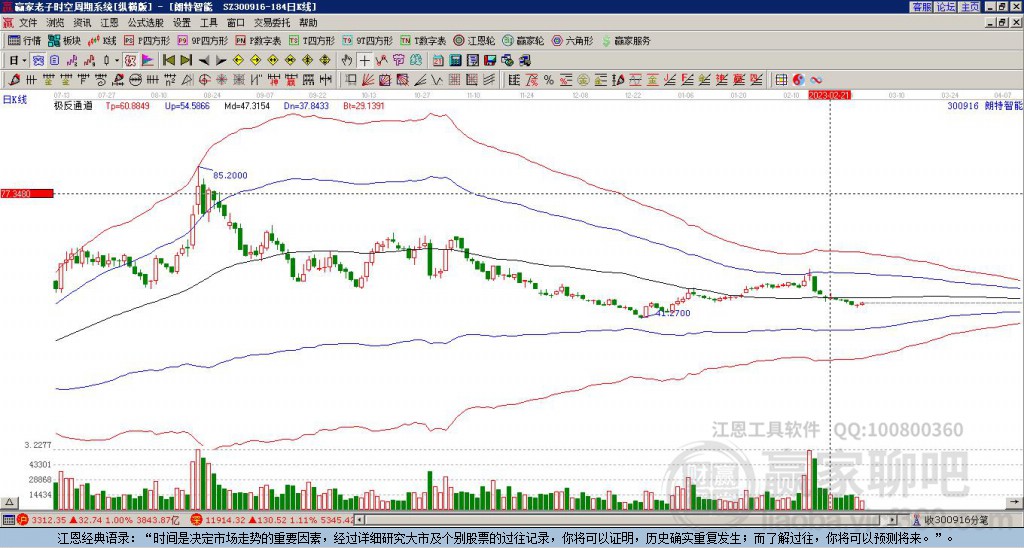Click the red 77.3480 price marker

point(27,193)
